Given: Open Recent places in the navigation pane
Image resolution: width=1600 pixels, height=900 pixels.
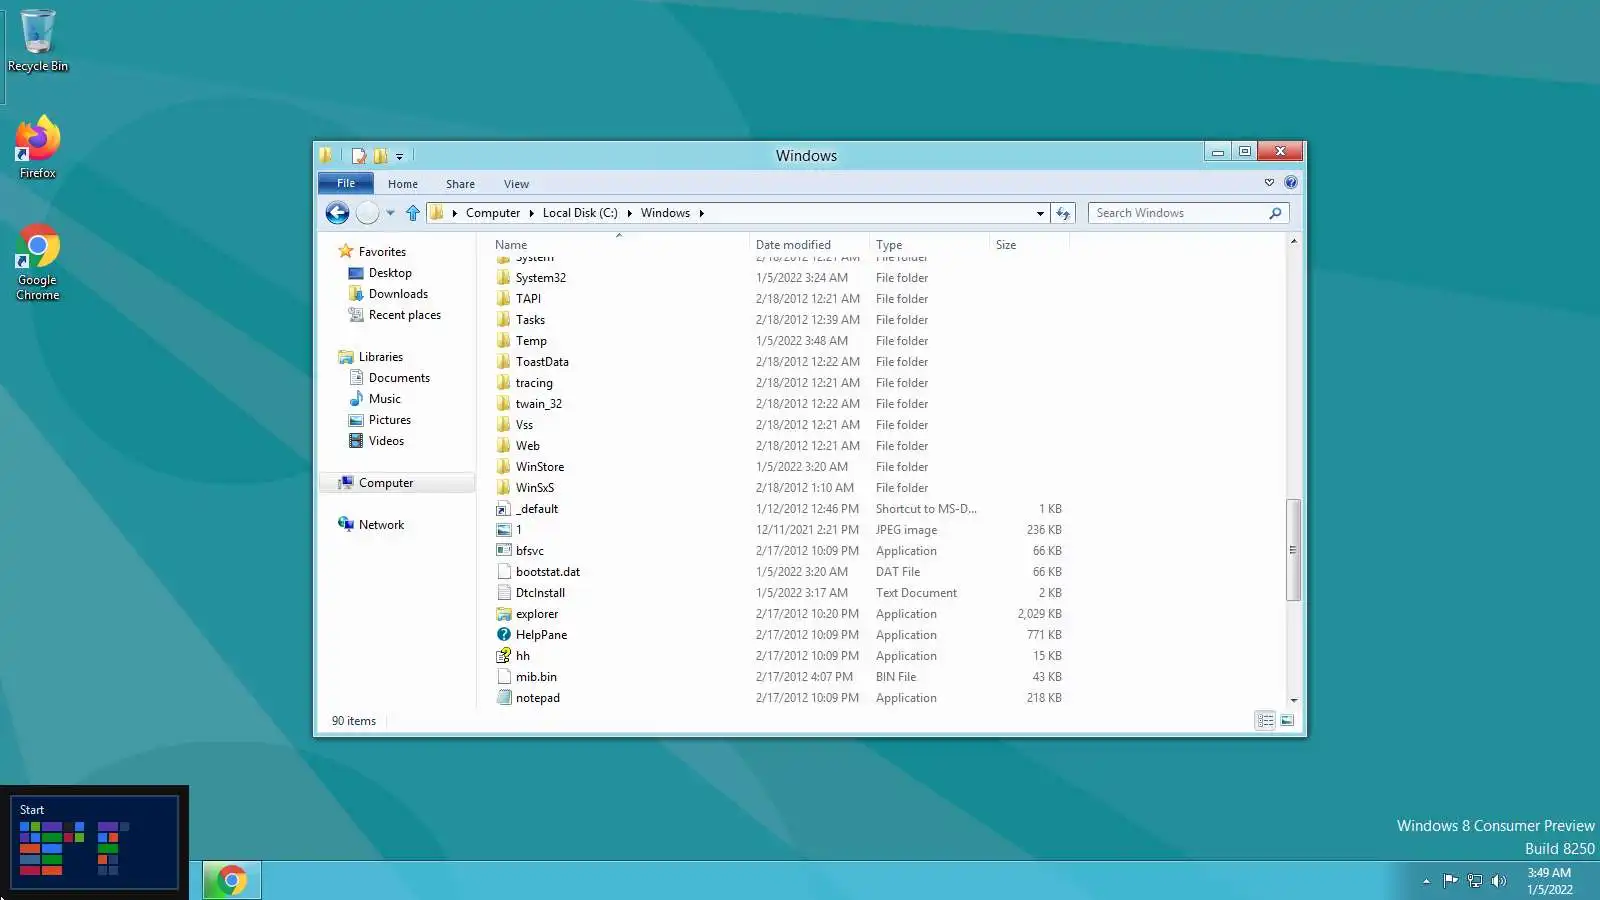Looking at the screenshot, I should [x=405, y=315].
